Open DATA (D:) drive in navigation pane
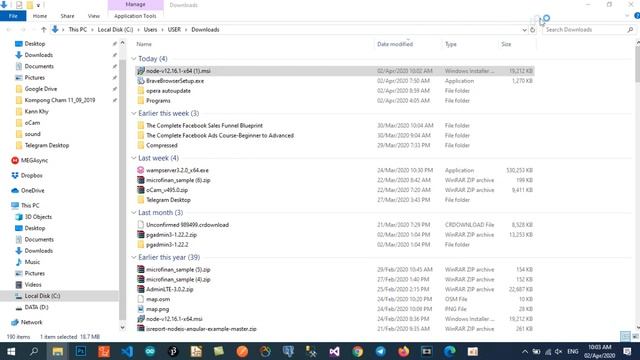Viewport: 640px width, 360px height. click(x=32, y=307)
